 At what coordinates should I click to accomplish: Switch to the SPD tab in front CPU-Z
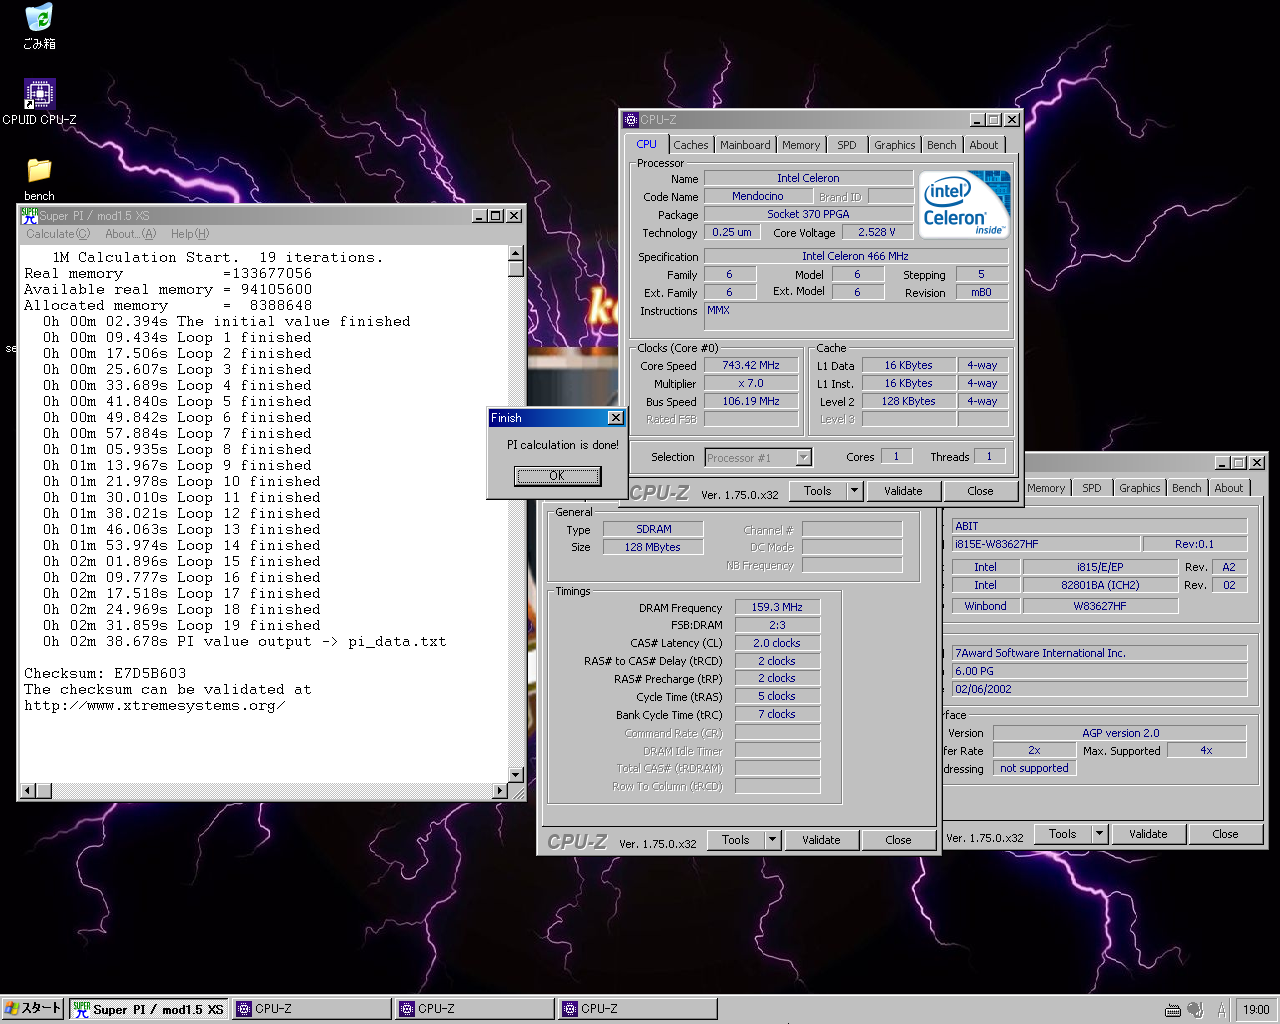tap(847, 145)
